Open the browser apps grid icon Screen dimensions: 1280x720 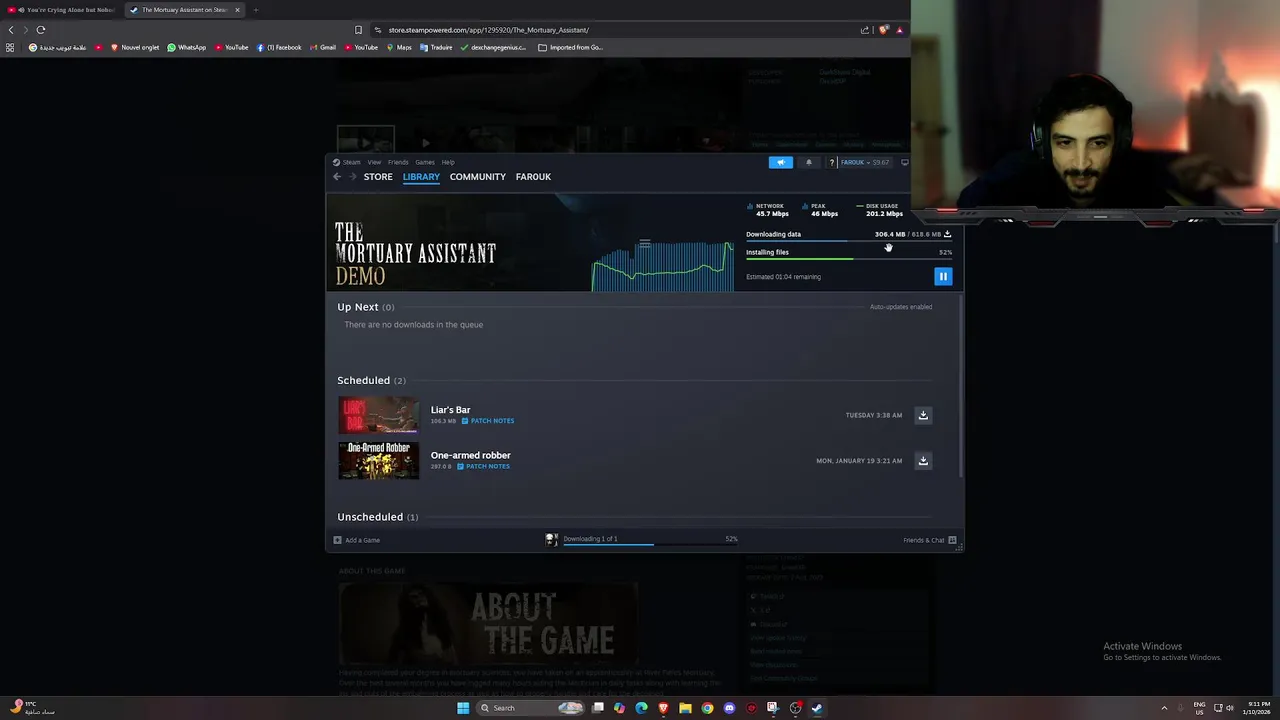[10, 47]
